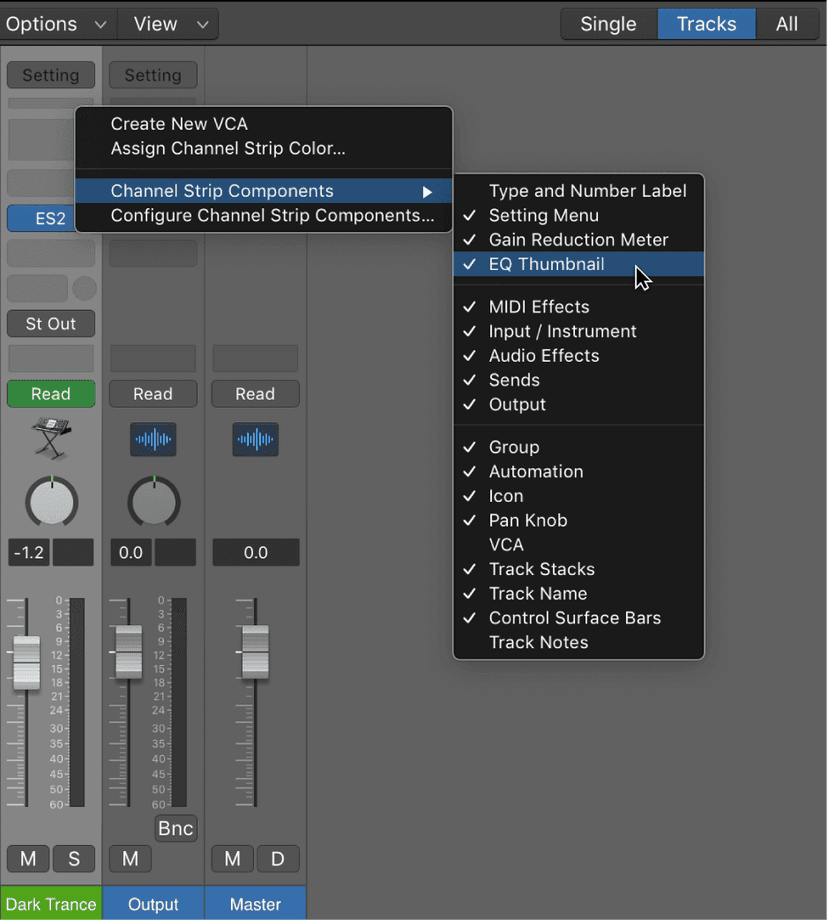
Task: Toggle Output component visibility
Action: (579, 404)
